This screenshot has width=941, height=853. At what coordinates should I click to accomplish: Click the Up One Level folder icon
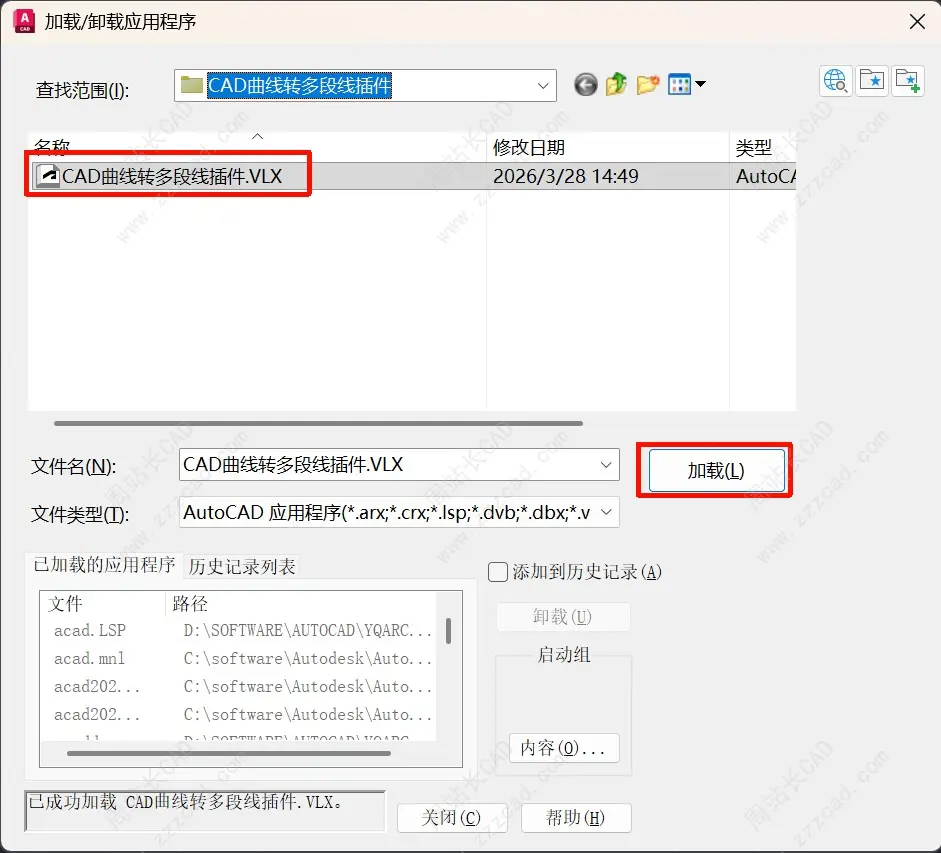coord(616,84)
